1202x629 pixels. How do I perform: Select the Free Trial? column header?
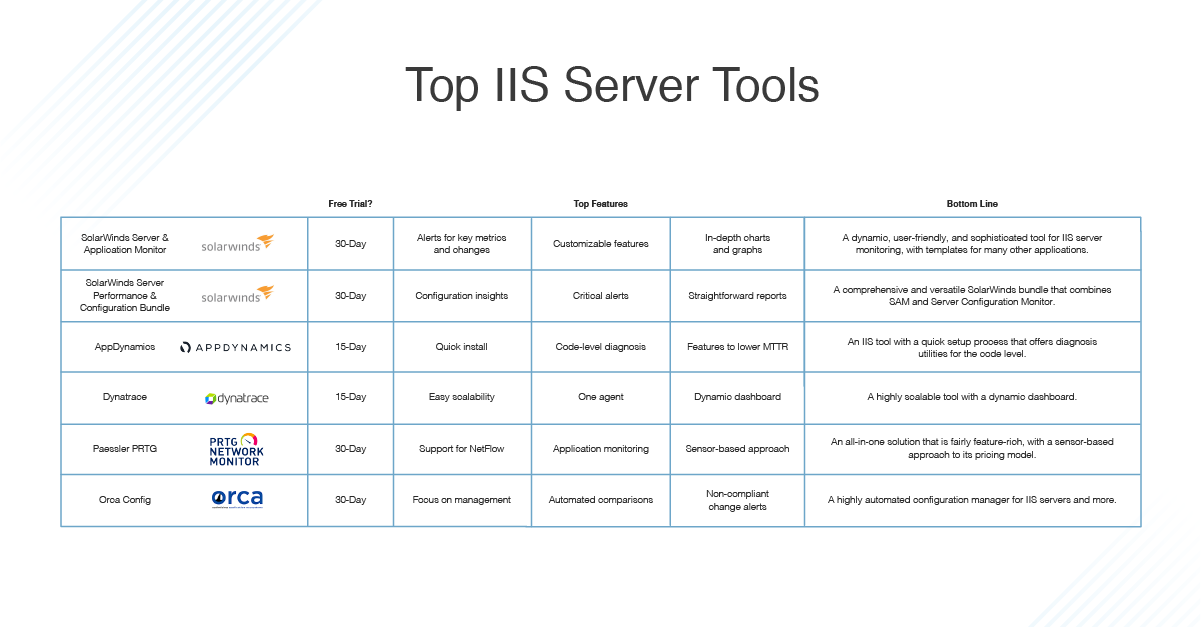point(350,204)
